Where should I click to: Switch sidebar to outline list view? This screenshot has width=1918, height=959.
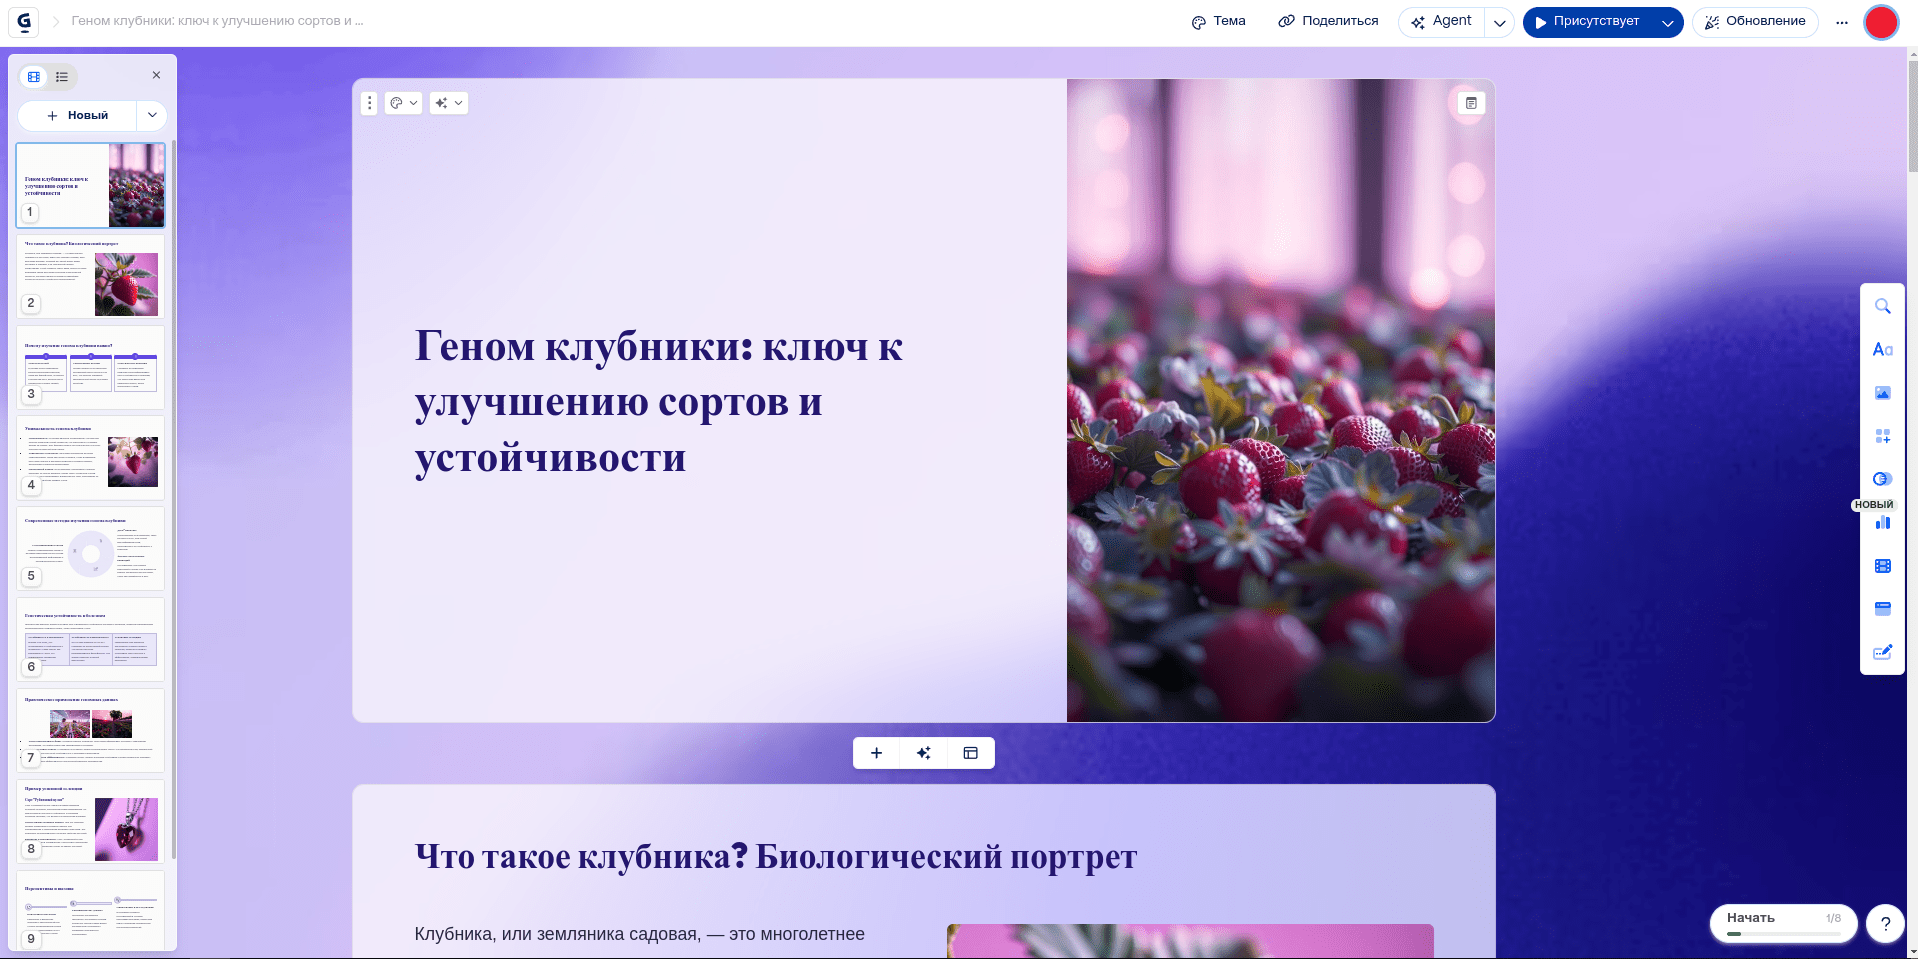62,77
